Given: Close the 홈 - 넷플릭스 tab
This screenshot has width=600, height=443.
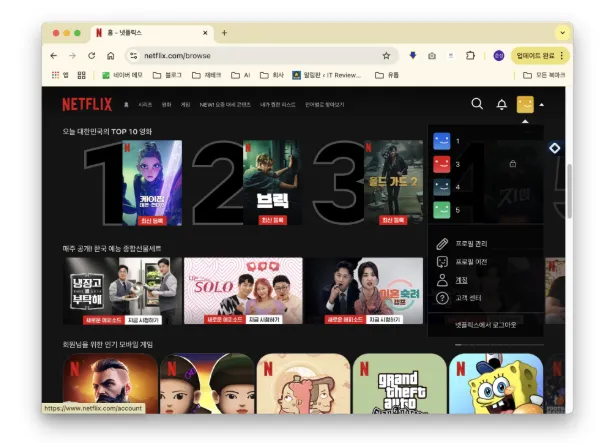Looking at the screenshot, I should 205,33.
